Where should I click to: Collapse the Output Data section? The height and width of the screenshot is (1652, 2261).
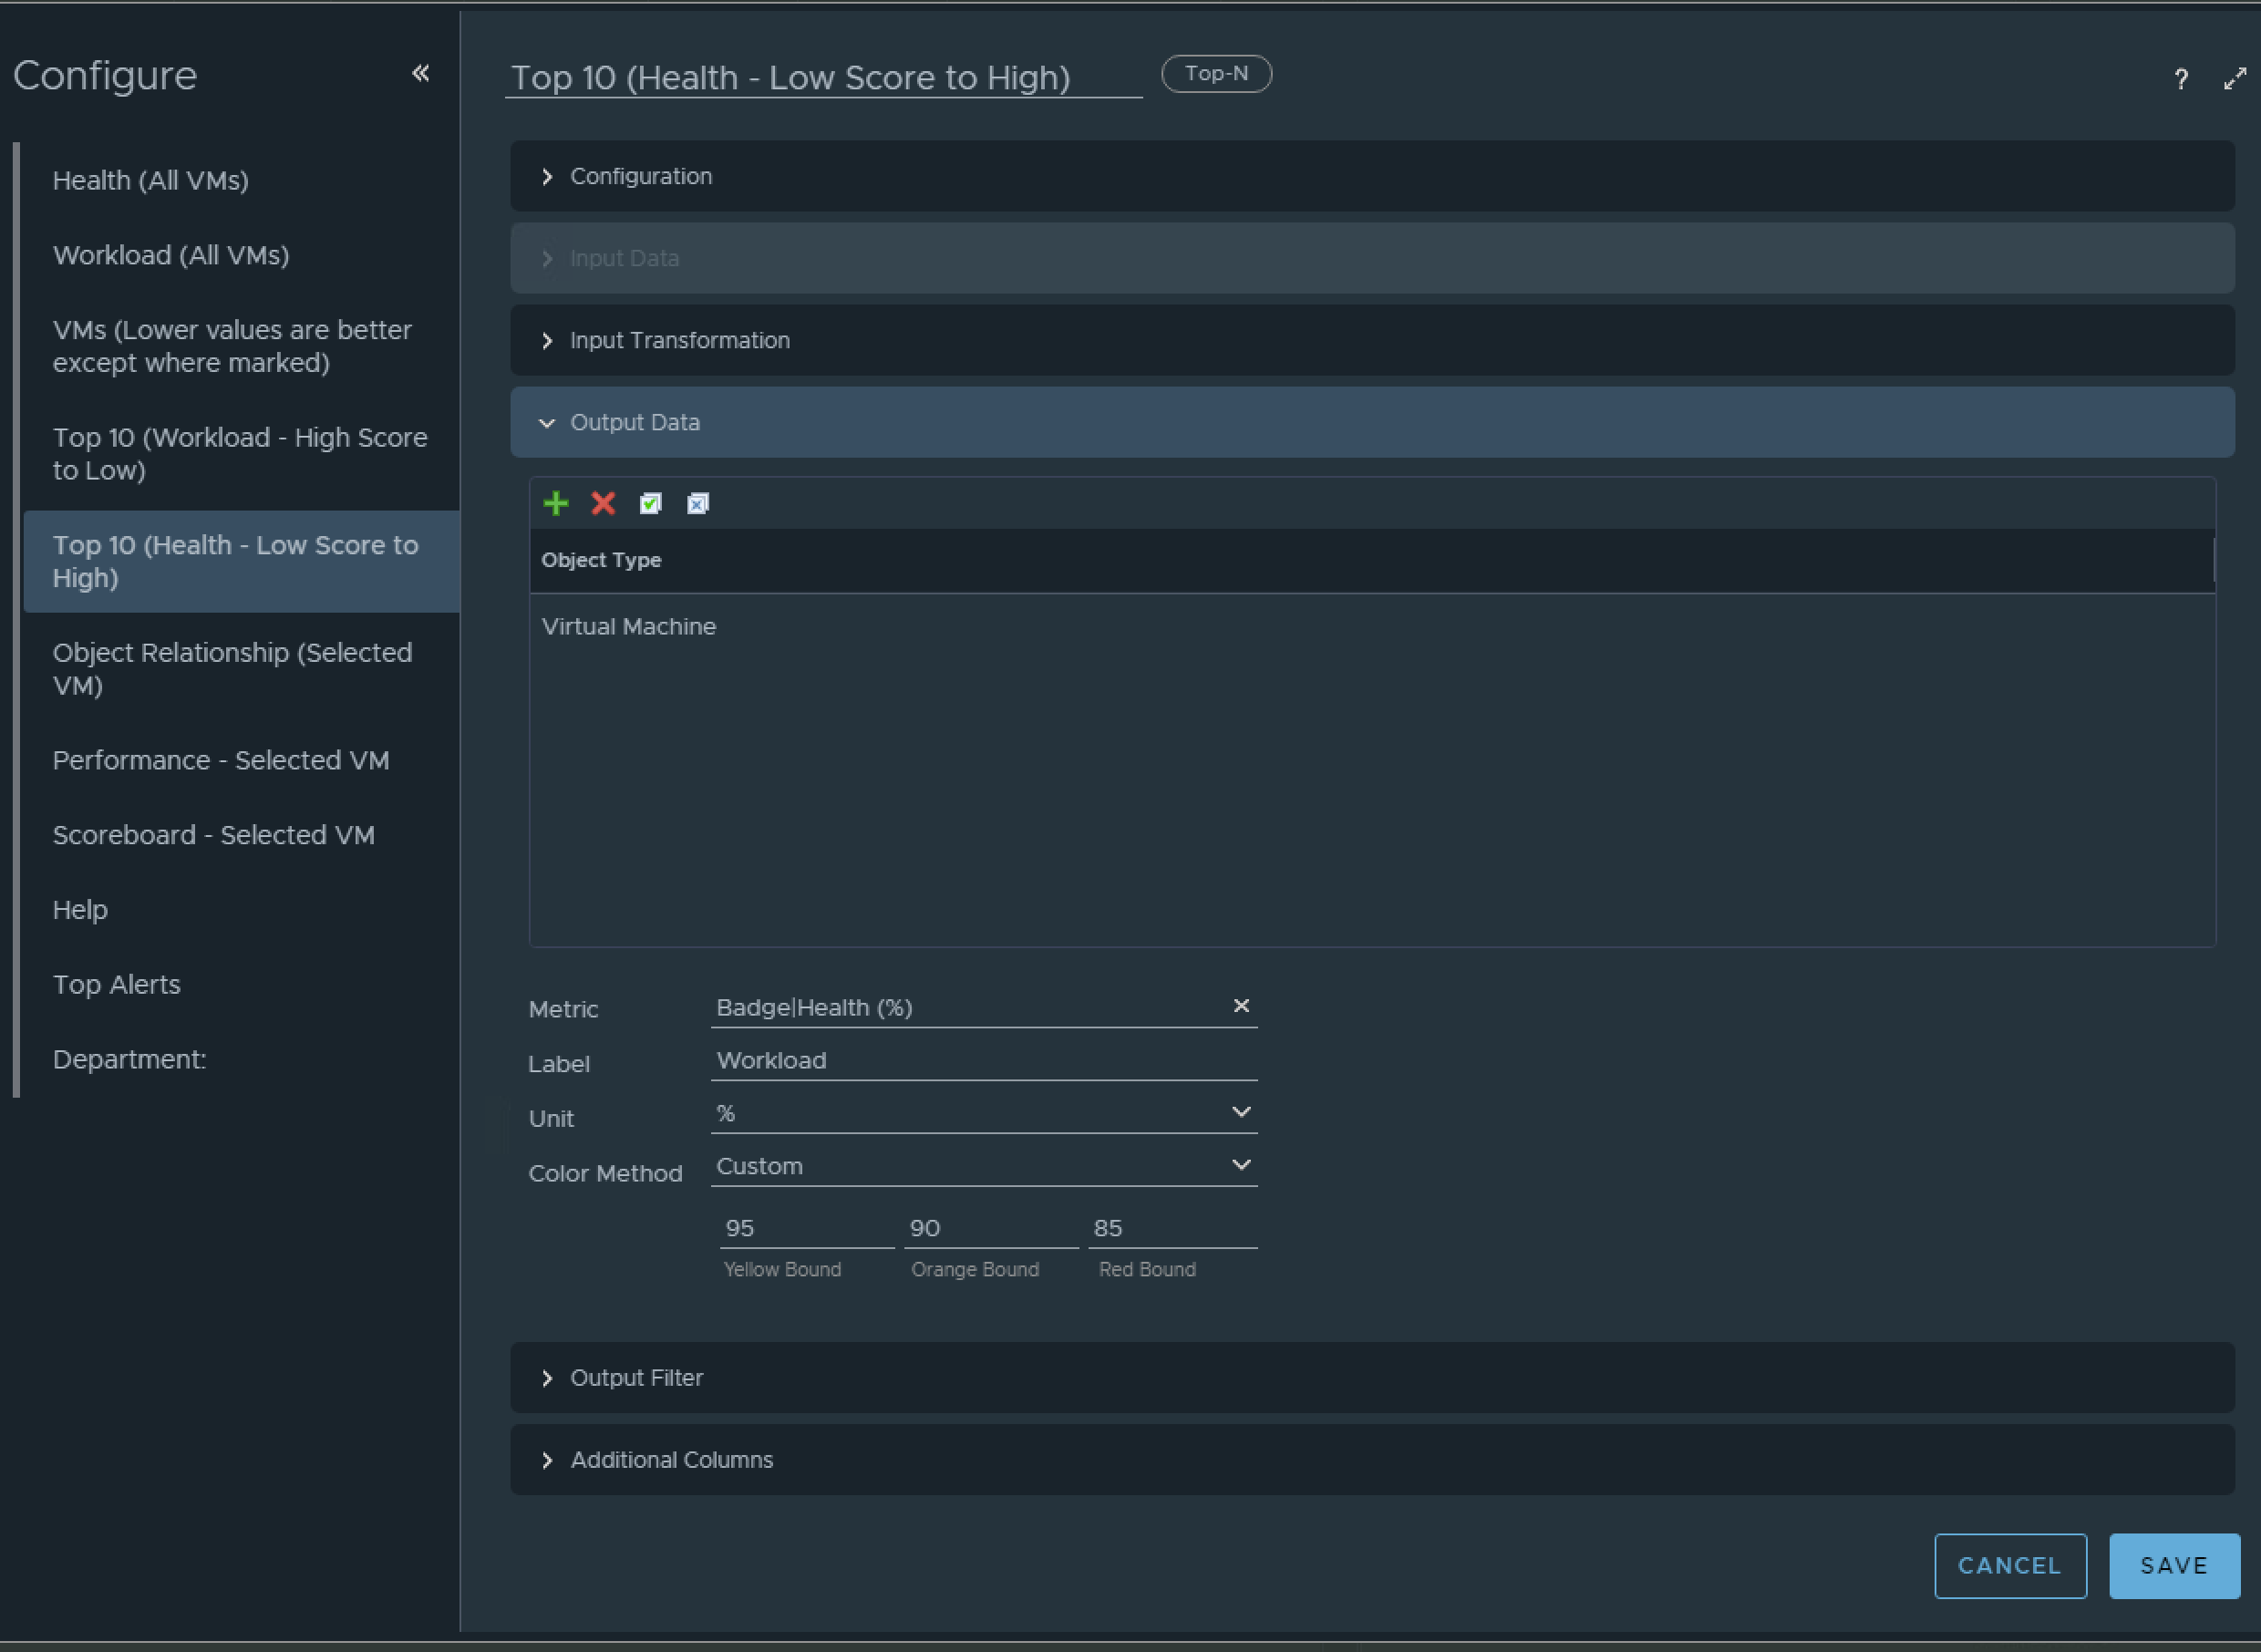634,422
